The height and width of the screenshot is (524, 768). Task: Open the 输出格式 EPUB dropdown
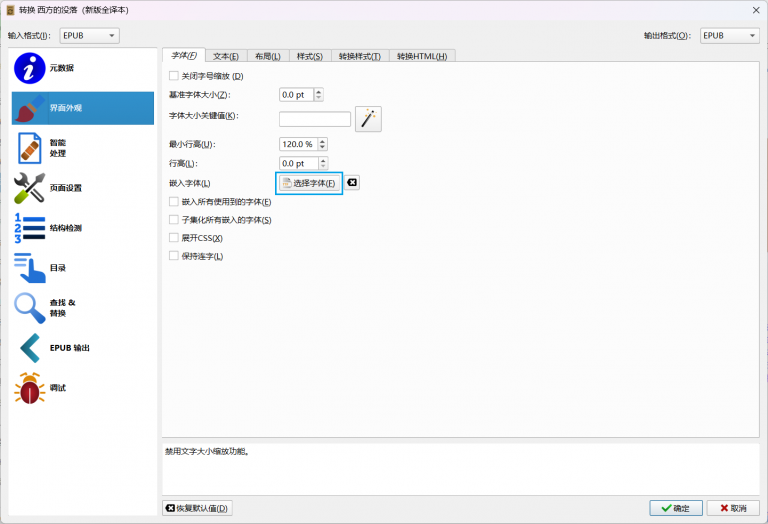coord(729,36)
